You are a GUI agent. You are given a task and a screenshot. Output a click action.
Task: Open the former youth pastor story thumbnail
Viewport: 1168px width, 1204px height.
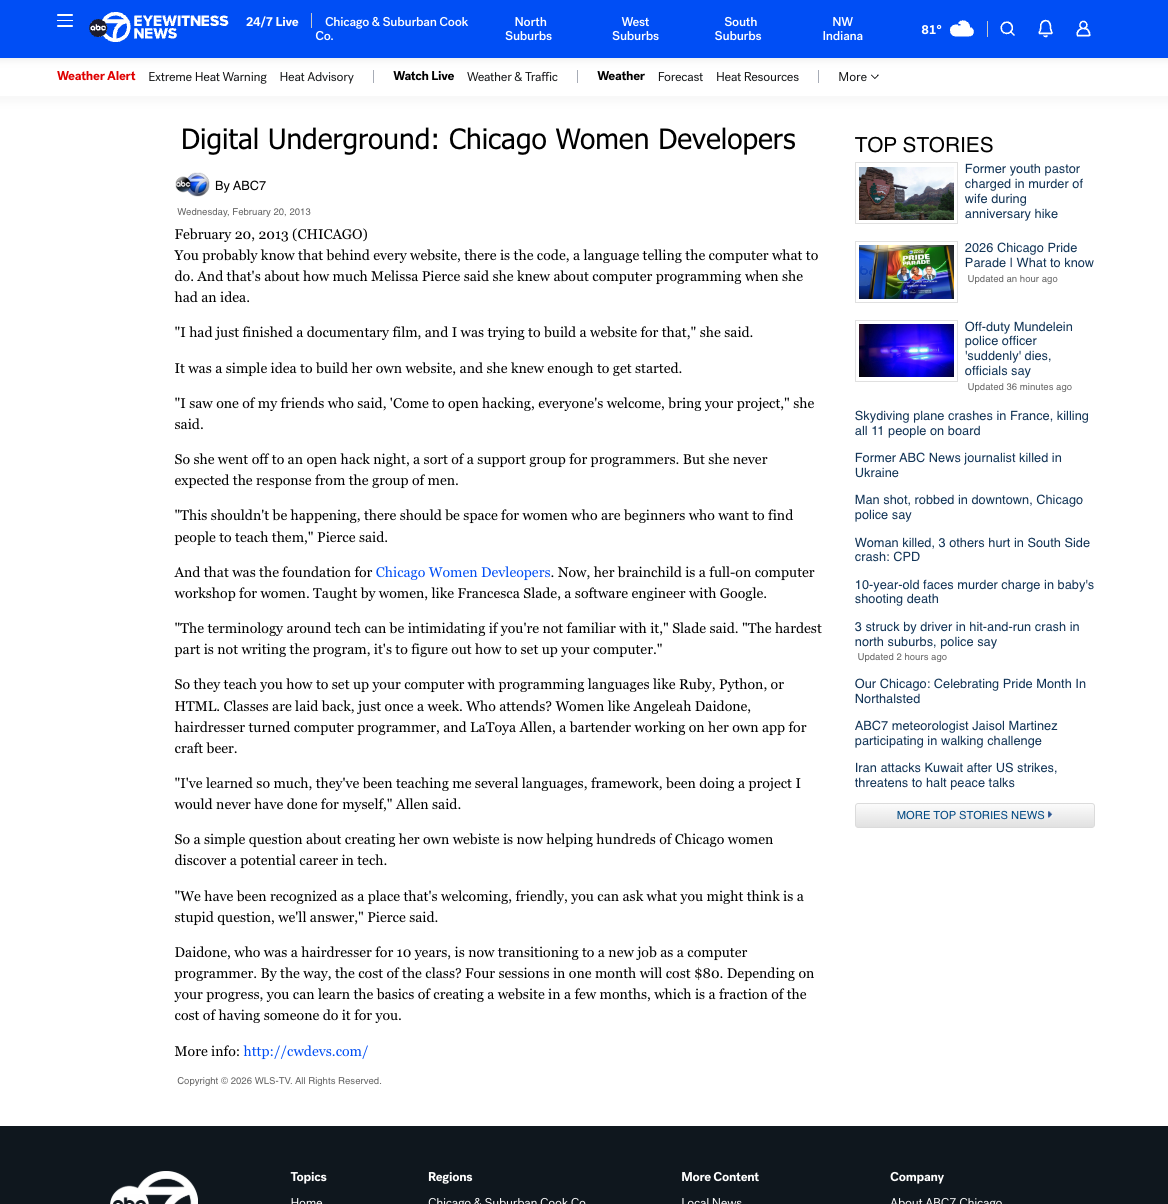[x=906, y=193]
